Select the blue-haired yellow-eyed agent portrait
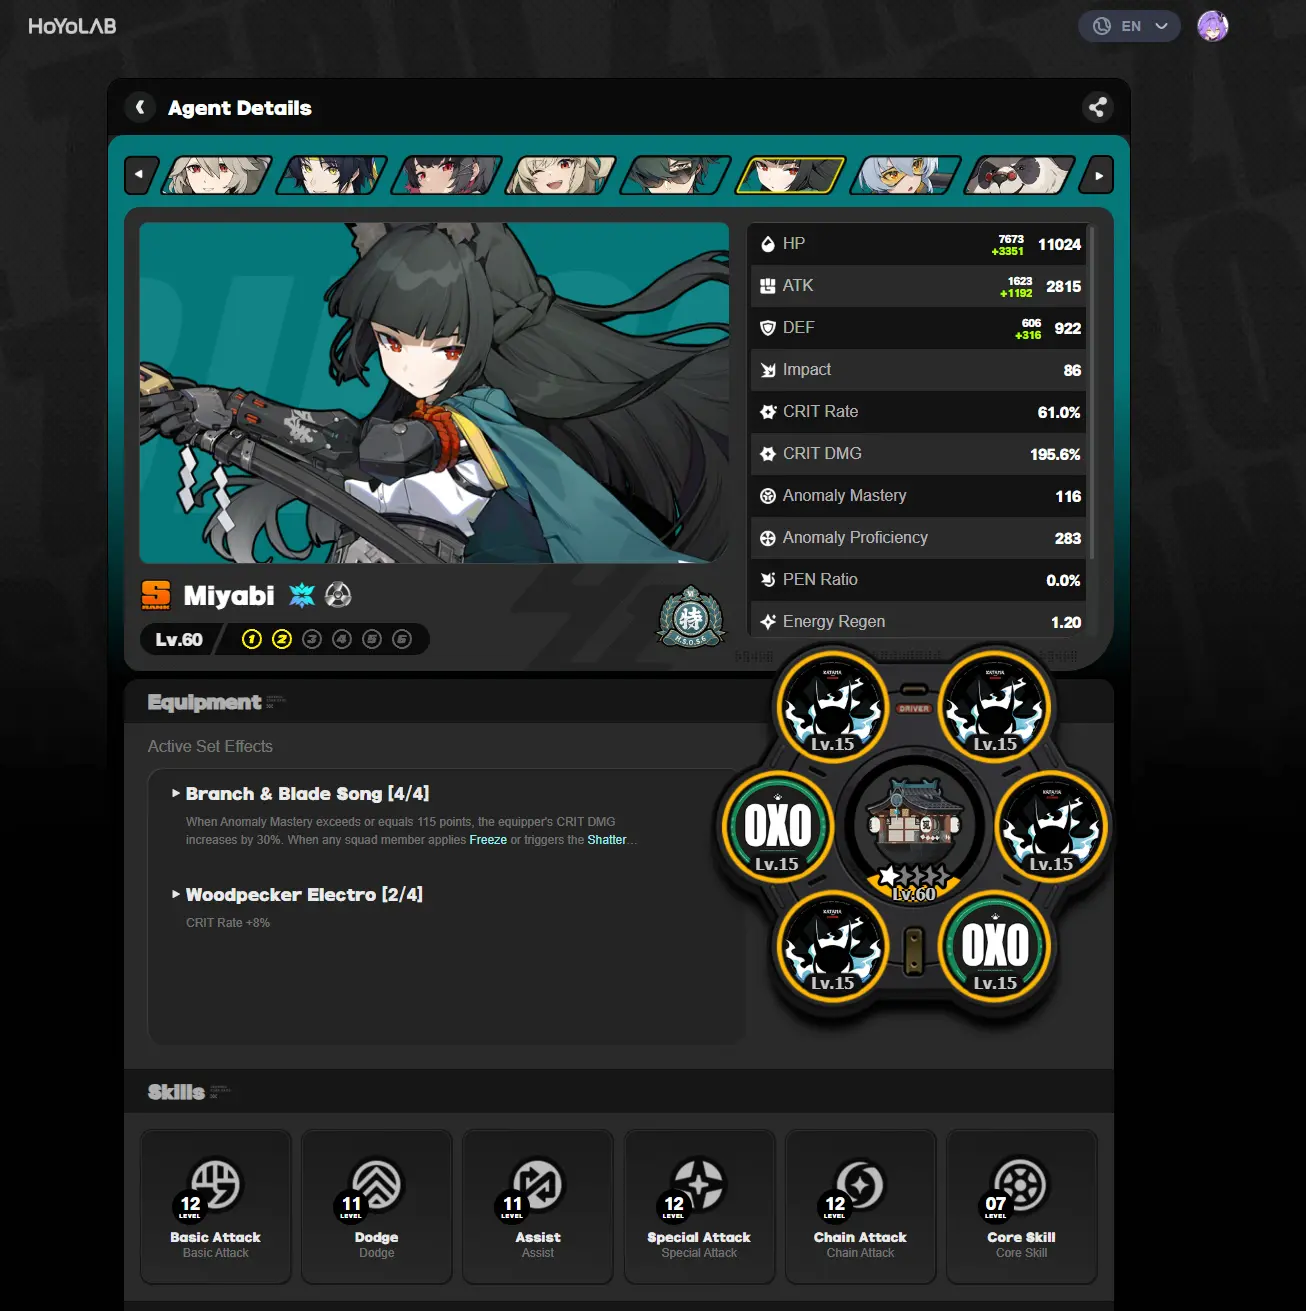This screenshot has width=1306, height=1311. [x=906, y=175]
